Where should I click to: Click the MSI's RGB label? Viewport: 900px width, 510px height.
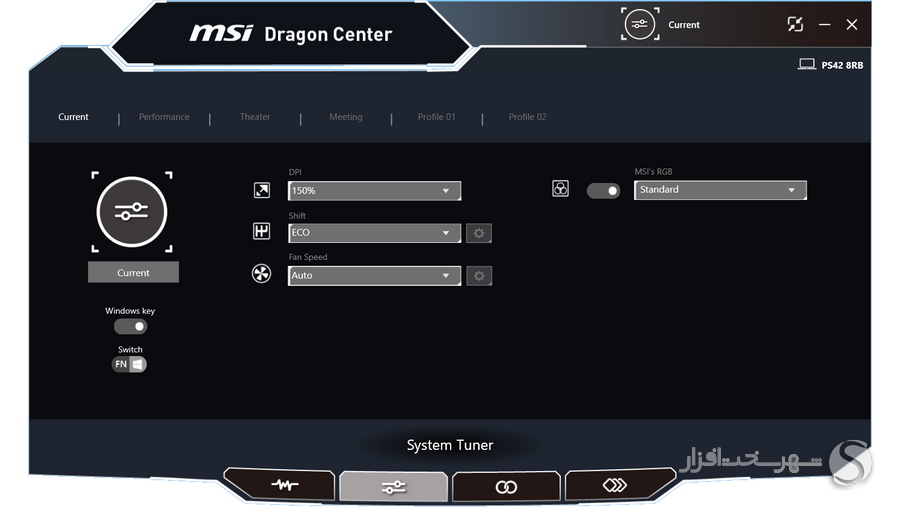(653, 171)
